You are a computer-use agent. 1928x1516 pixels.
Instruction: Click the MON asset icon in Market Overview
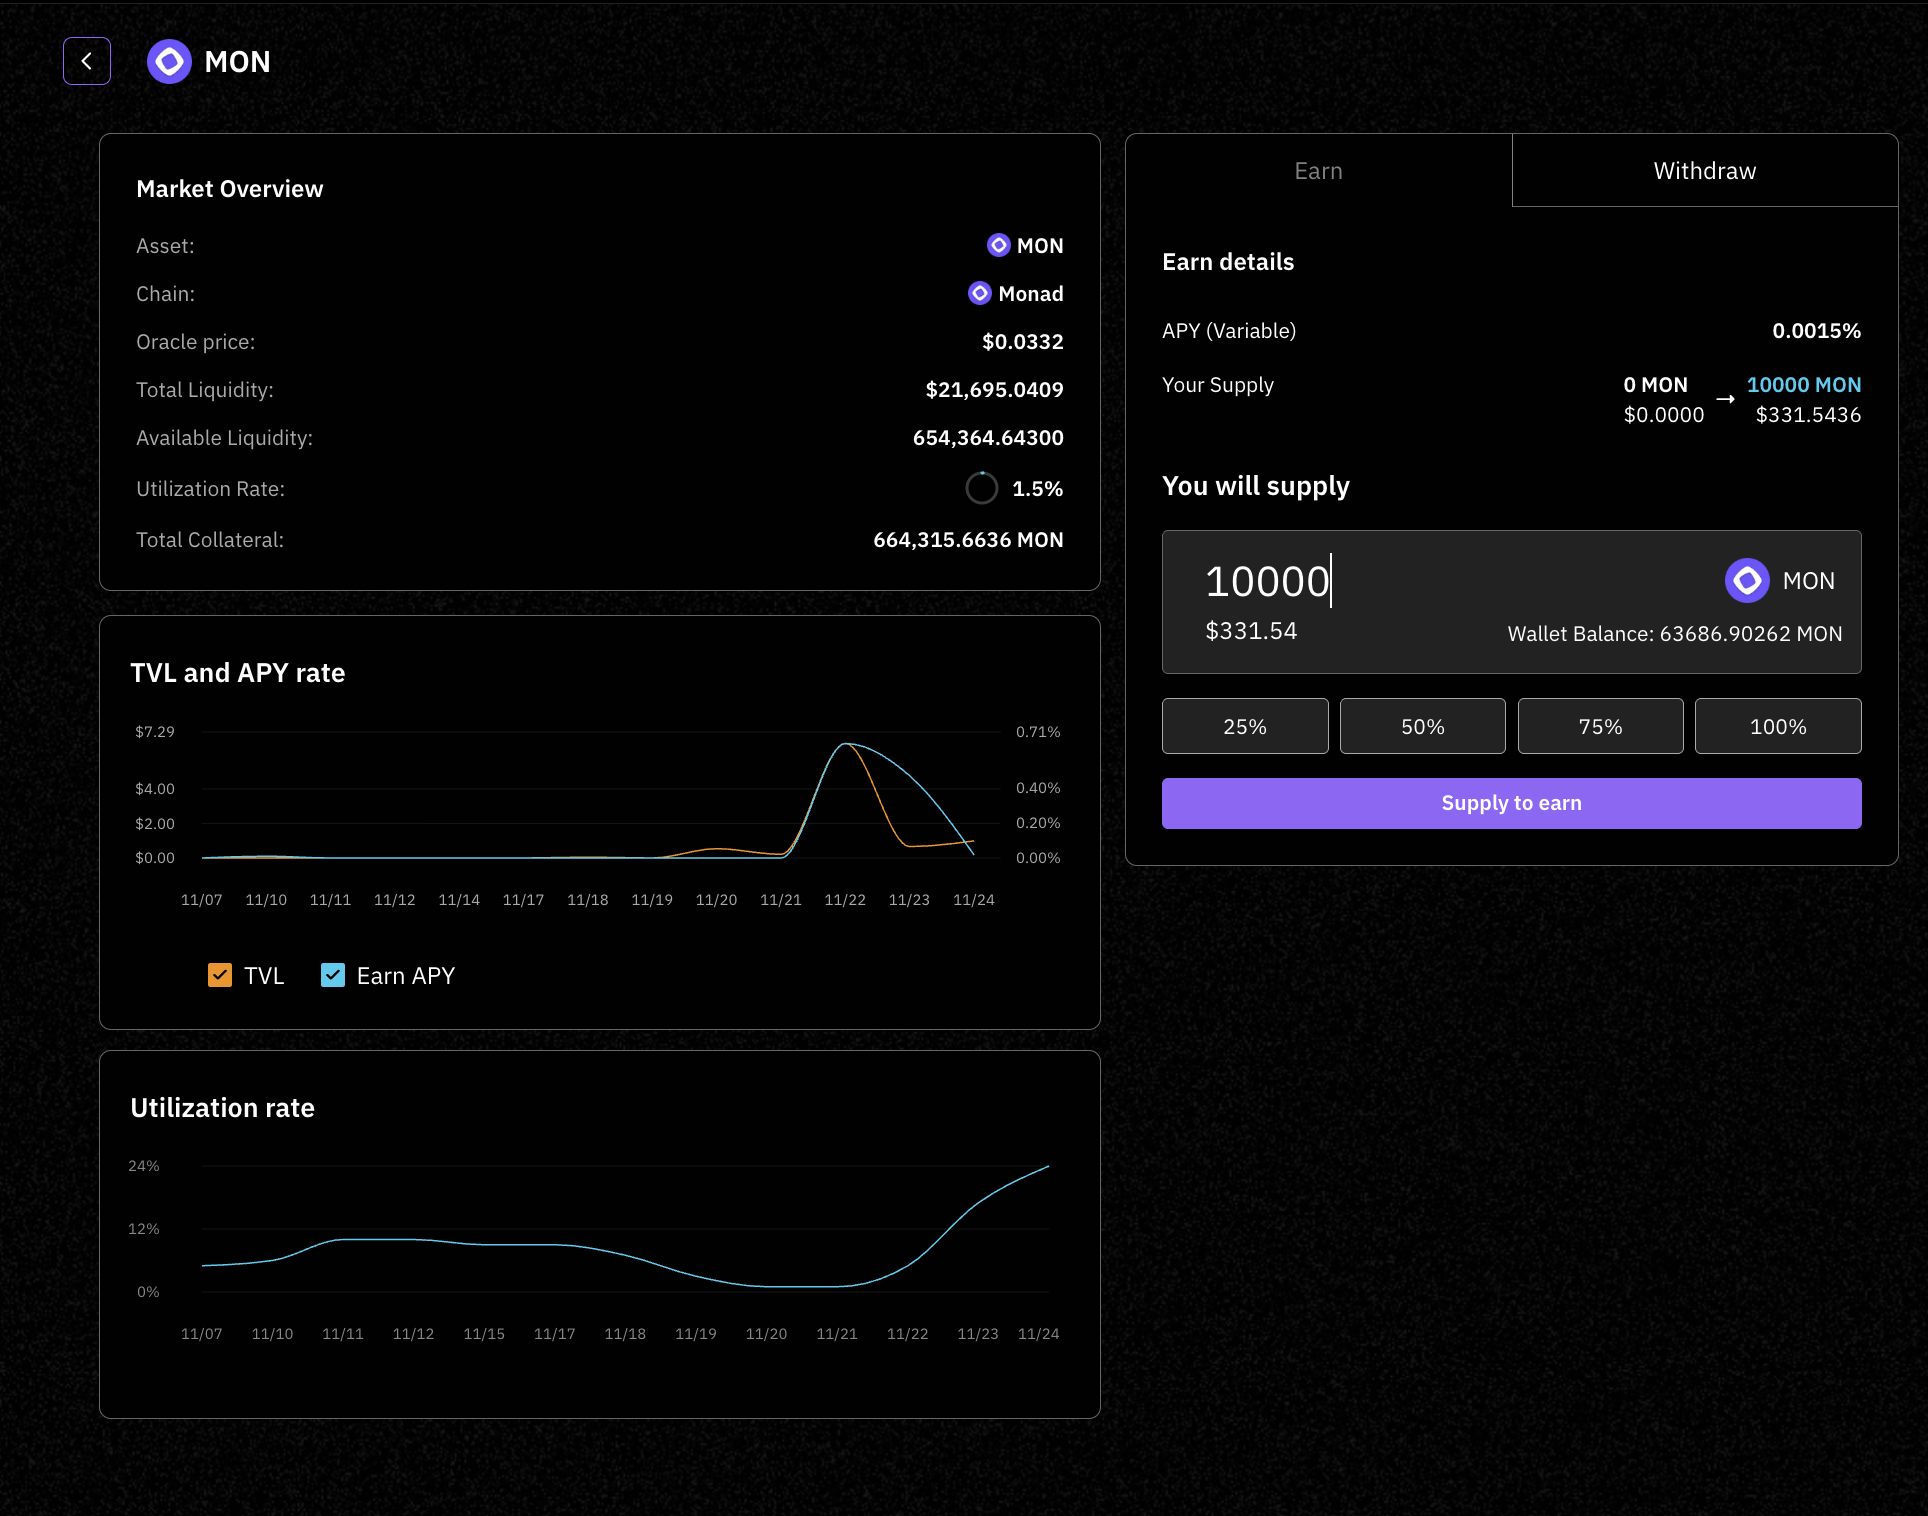click(x=998, y=245)
